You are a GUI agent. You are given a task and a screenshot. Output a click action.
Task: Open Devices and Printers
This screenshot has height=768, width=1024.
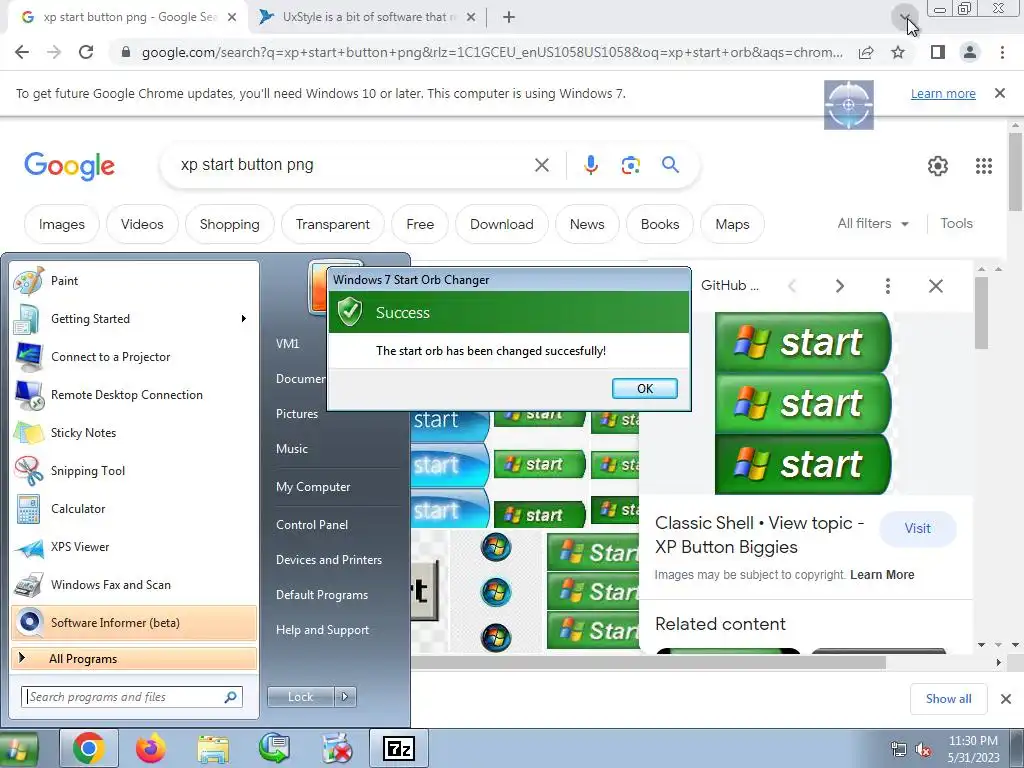click(328, 560)
